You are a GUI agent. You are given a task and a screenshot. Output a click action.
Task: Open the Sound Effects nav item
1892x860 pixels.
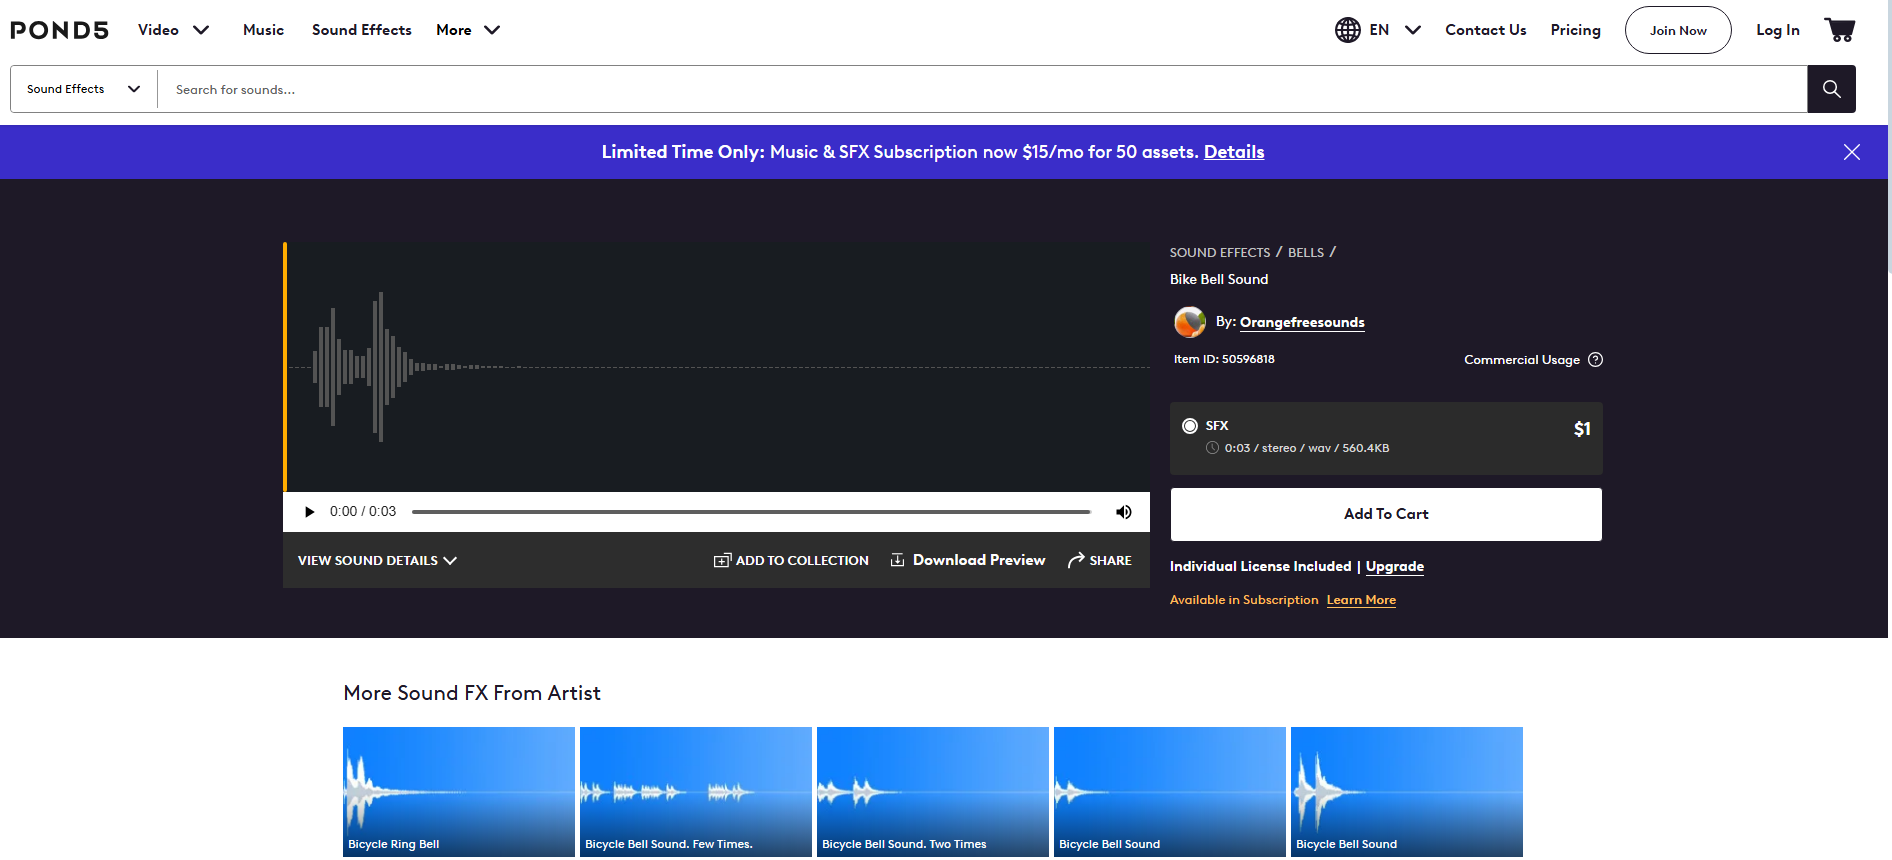[361, 30]
